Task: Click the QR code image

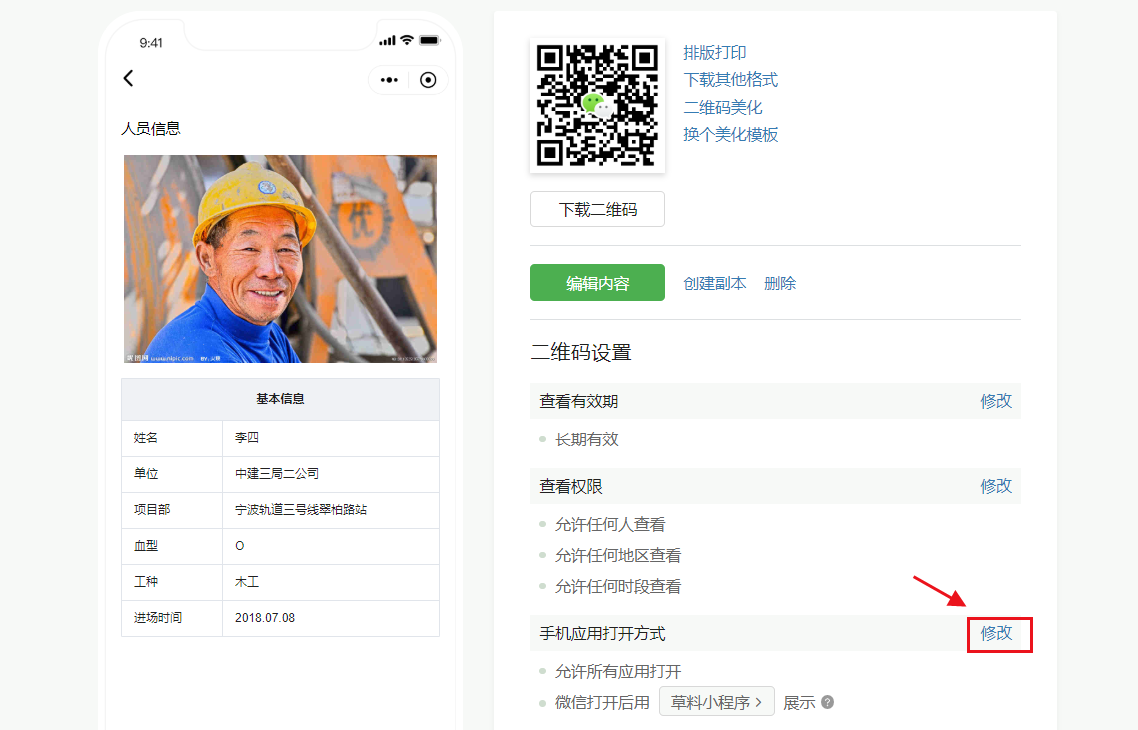Action: 597,105
